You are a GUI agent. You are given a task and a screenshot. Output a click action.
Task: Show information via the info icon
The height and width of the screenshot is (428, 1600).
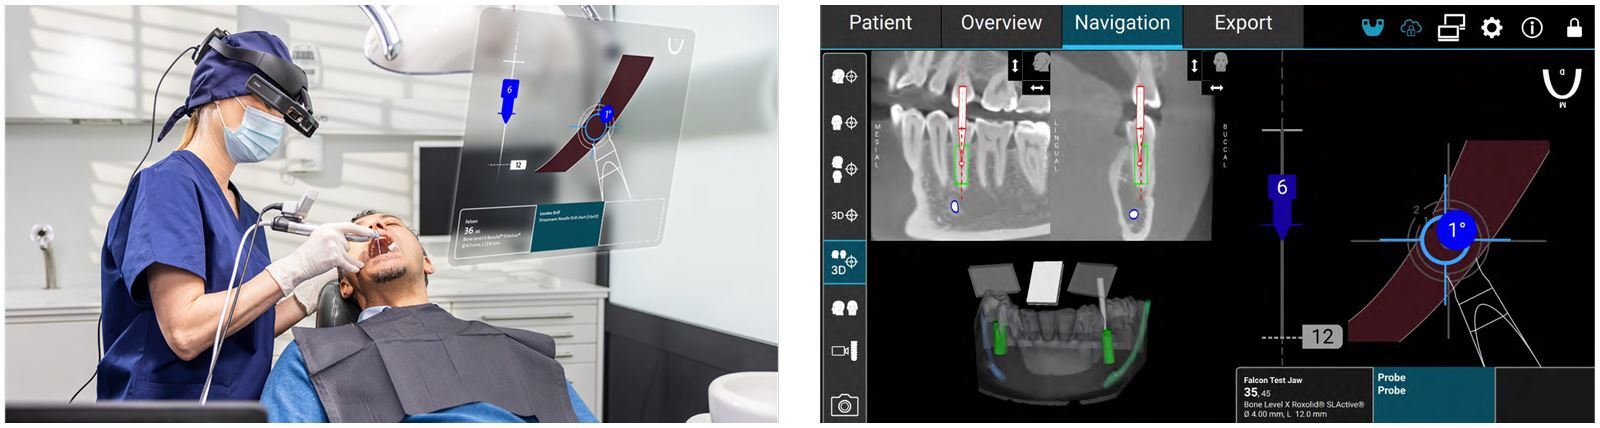pos(1532,28)
